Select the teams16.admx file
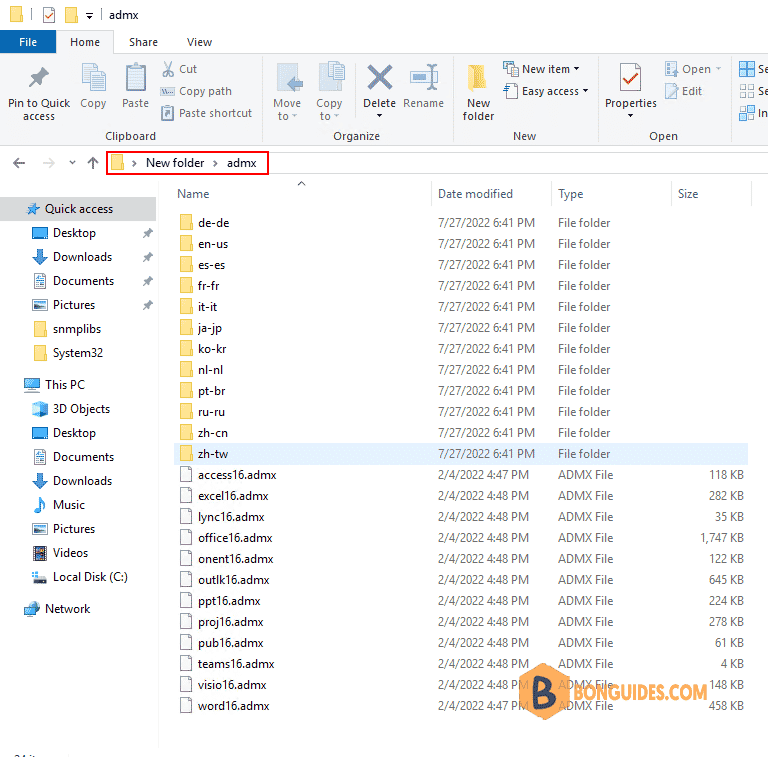The image size is (768, 757). 460,664
